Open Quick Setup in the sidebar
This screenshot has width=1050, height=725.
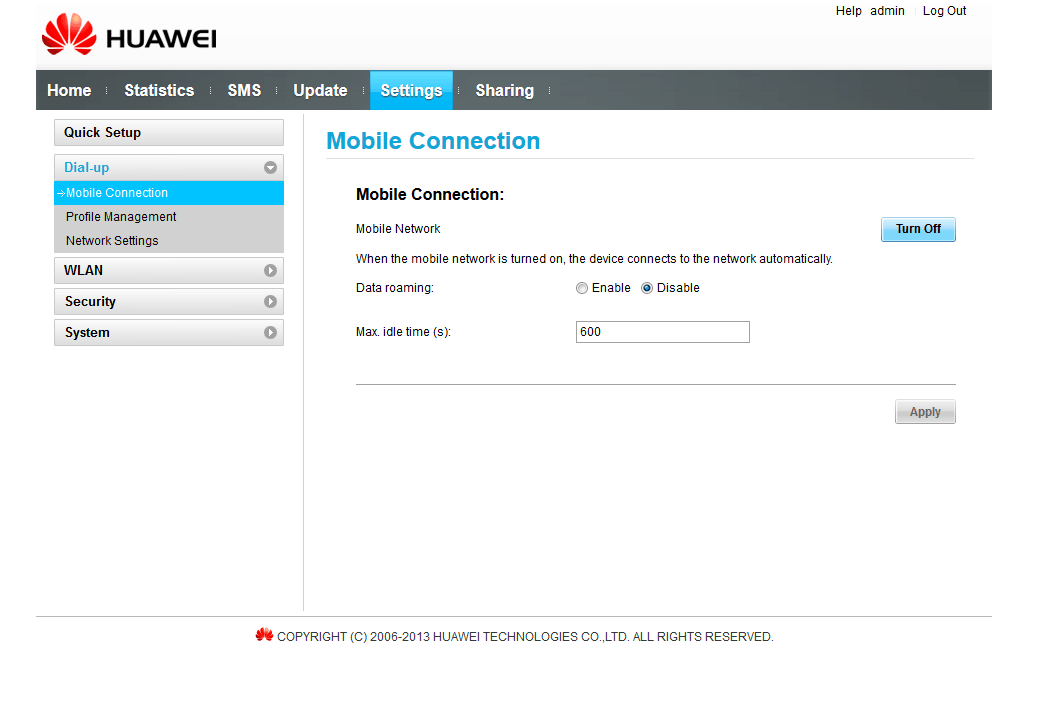(169, 133)
